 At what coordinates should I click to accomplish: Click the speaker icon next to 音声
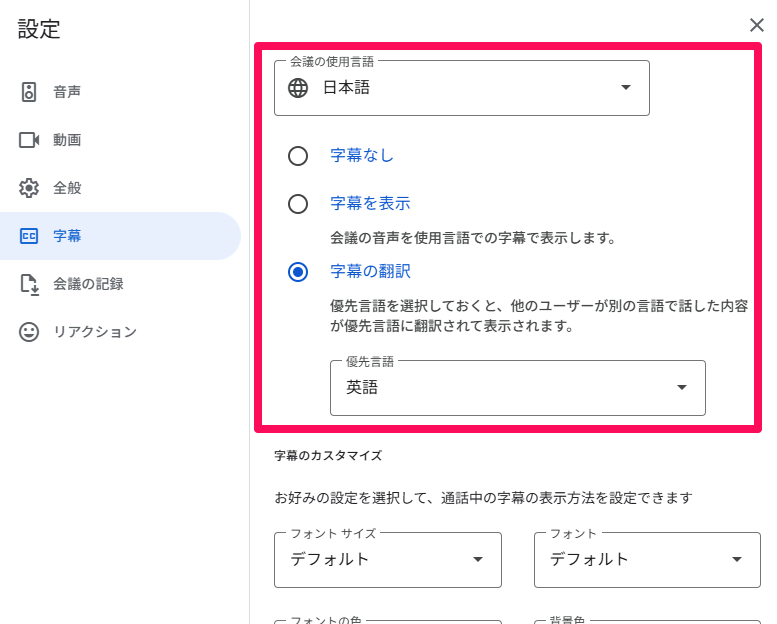click(29, 92)
